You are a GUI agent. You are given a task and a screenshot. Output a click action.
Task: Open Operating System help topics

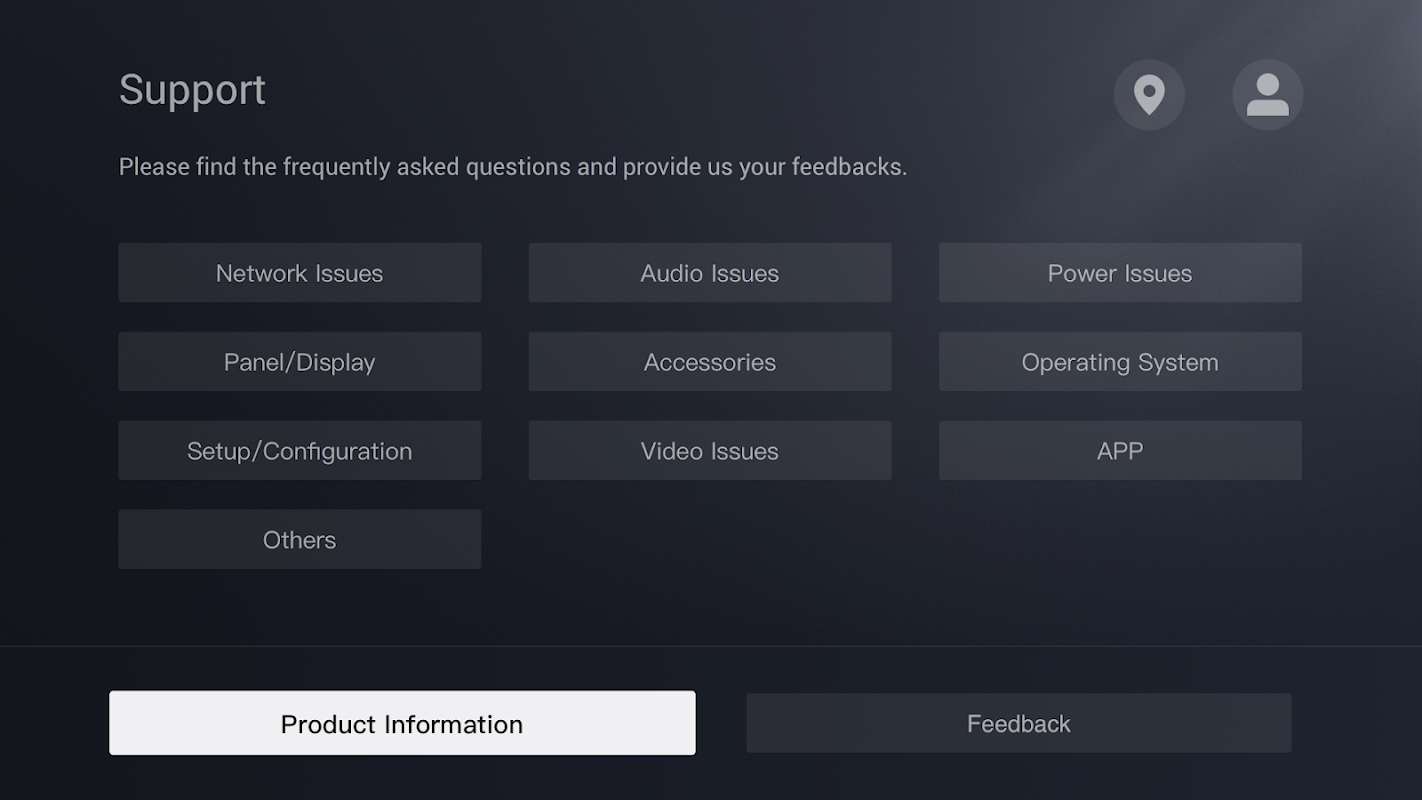(1120, 362)
